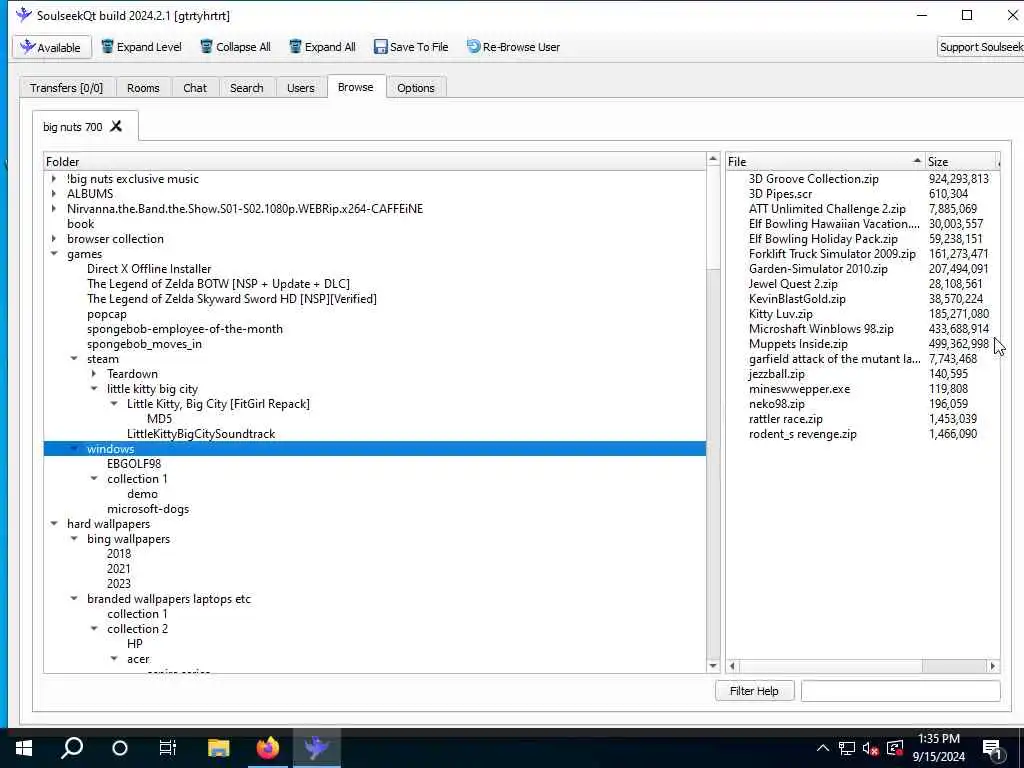Sort files by File column header

(825, 161)
